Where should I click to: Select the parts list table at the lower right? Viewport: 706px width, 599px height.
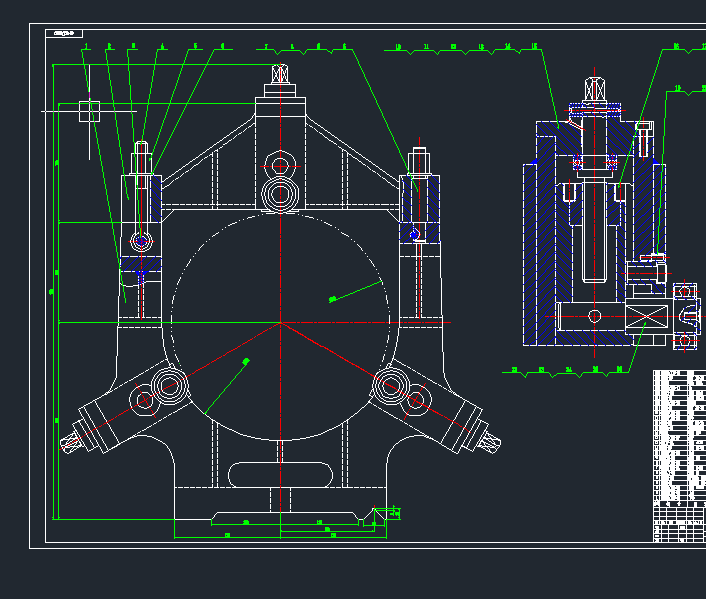click(679, 456)
